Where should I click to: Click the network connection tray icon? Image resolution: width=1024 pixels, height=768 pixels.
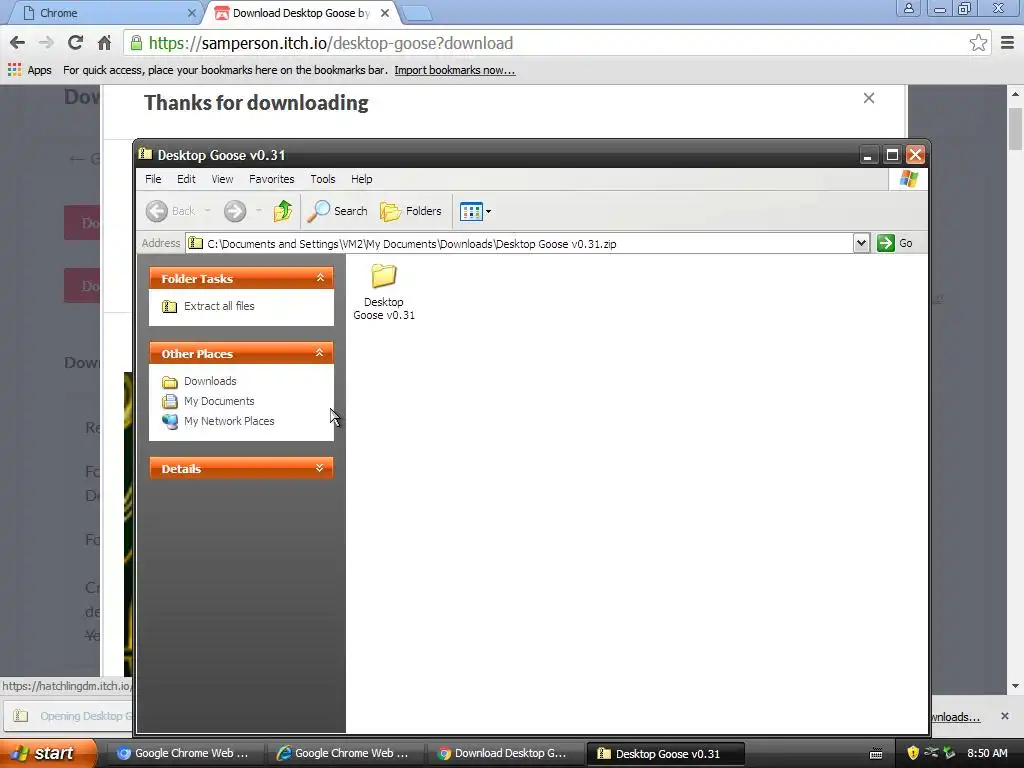pyautogui.click(x=931, y=753)
